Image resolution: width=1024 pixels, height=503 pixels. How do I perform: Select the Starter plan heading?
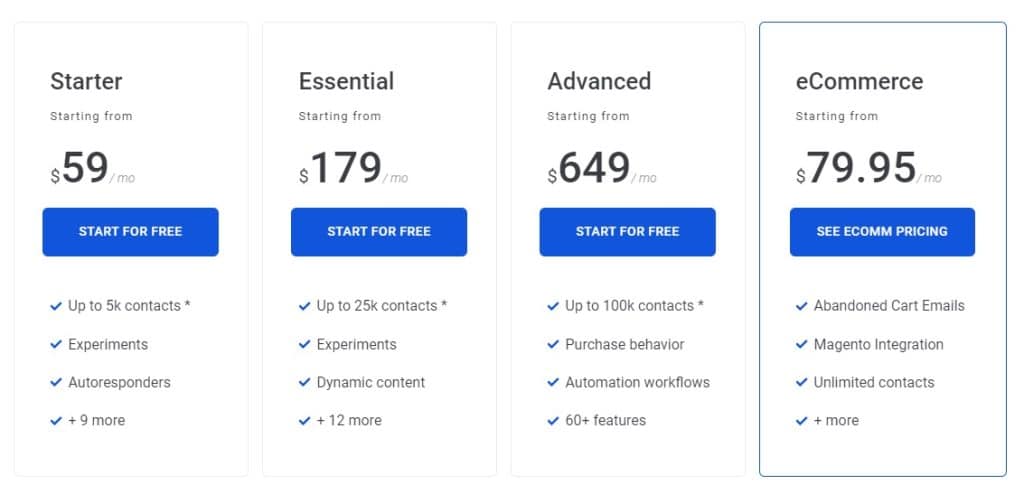[x=86, y=81]
